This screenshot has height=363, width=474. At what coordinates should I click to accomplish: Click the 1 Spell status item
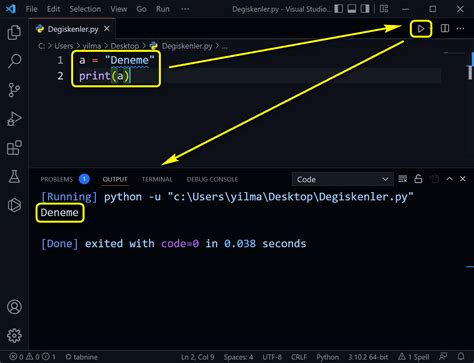[x=413, y=357]
